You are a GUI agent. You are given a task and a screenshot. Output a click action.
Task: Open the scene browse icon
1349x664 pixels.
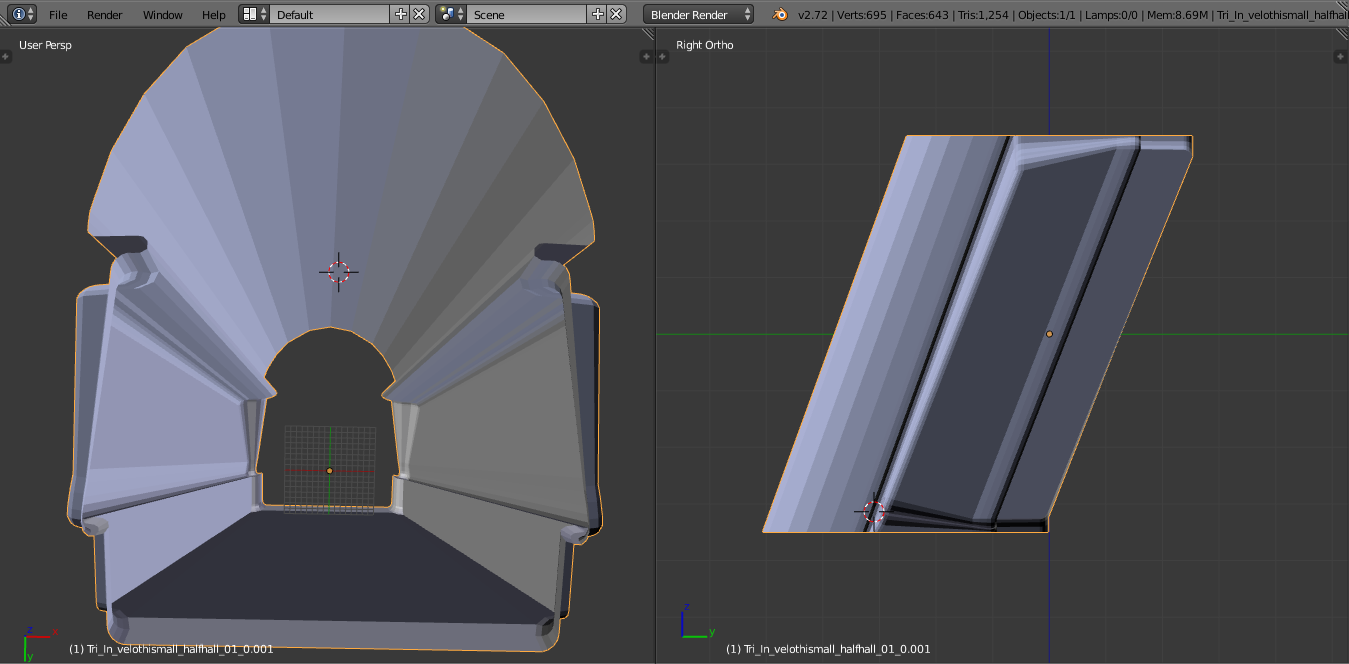pyautogui.click(x=452, y=15)
